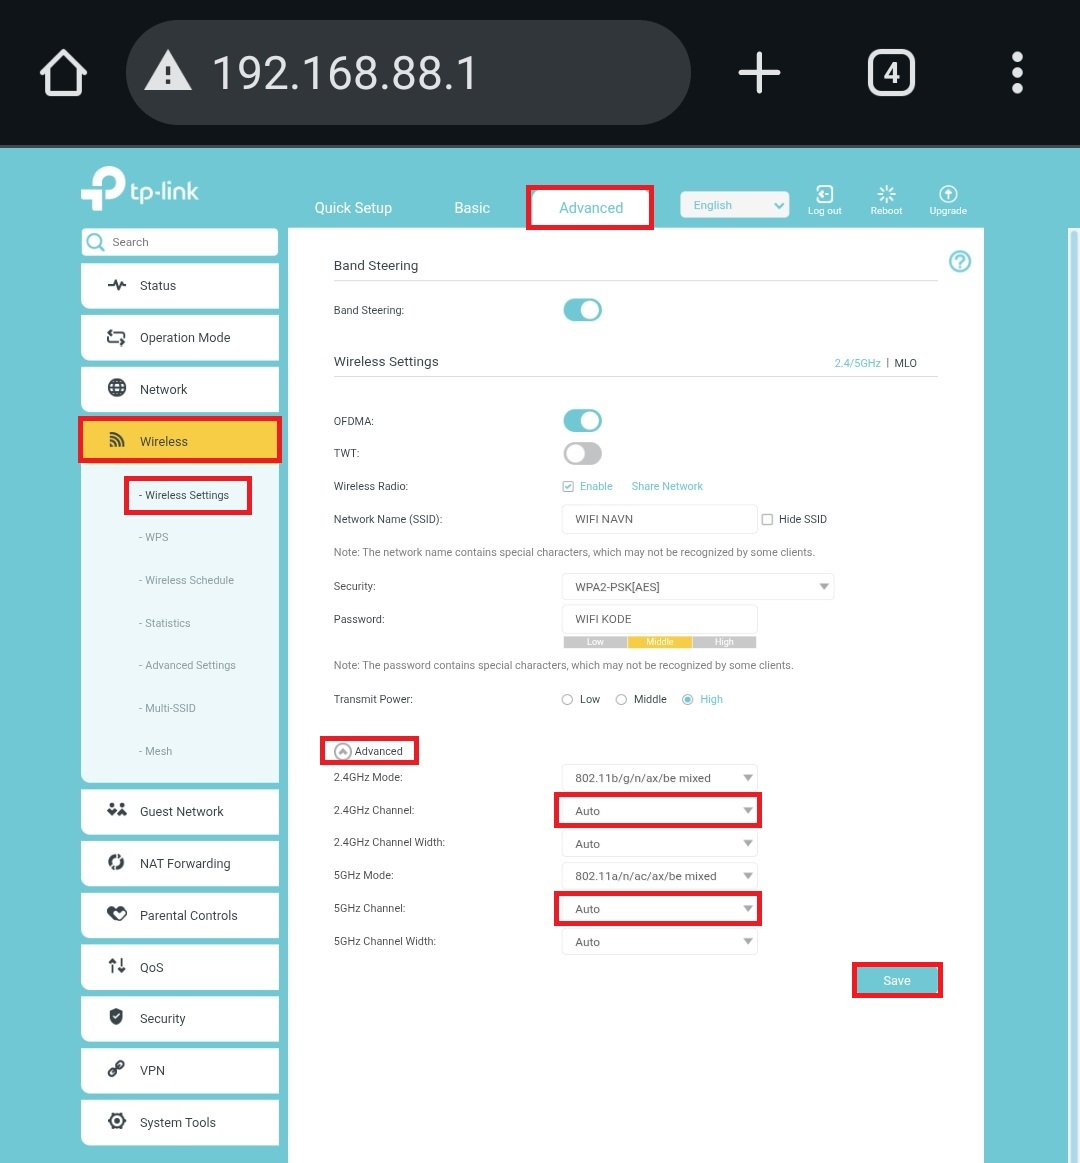Screen dimensions: 1080x1163
Task: Open the 2.4GHz Channel dropdown
Action: (659, 811)
